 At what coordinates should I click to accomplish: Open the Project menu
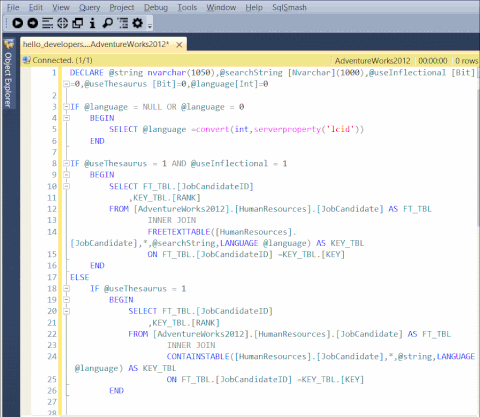pos(122,7)
